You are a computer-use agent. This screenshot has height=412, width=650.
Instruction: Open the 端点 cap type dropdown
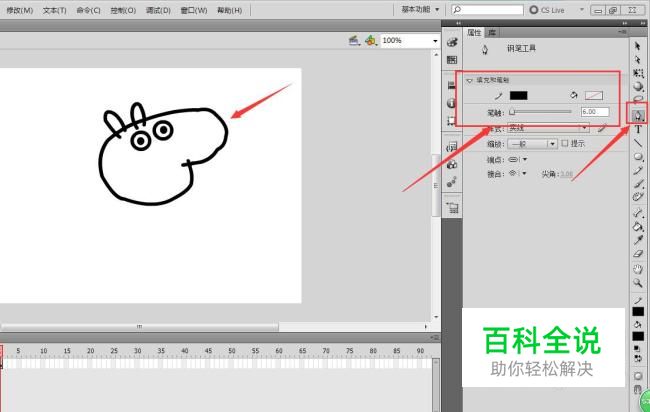pyautogui.click(x=518, y=160)
